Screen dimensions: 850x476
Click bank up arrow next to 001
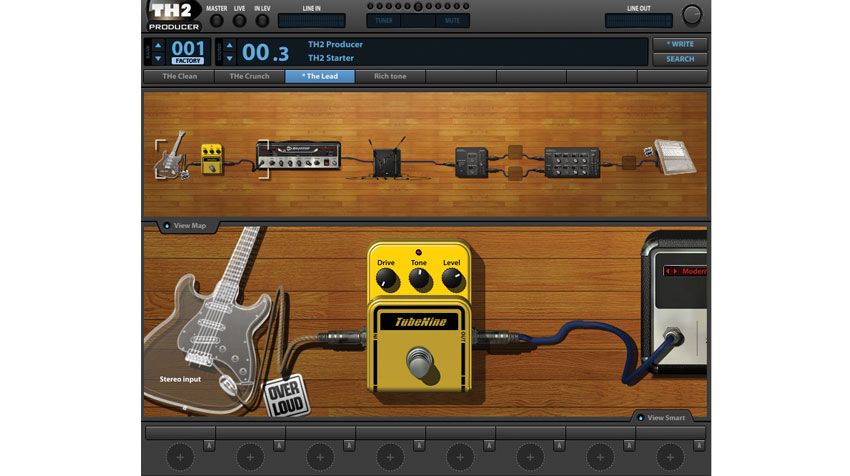(158, 45)
